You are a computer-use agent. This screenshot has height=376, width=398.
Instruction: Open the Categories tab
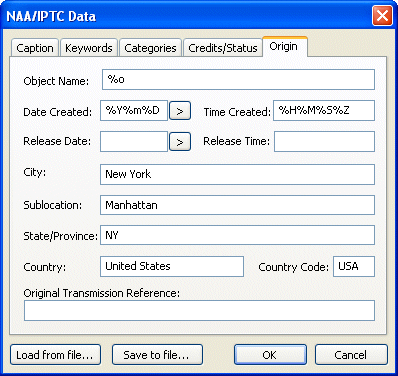[x=150, y=48]
